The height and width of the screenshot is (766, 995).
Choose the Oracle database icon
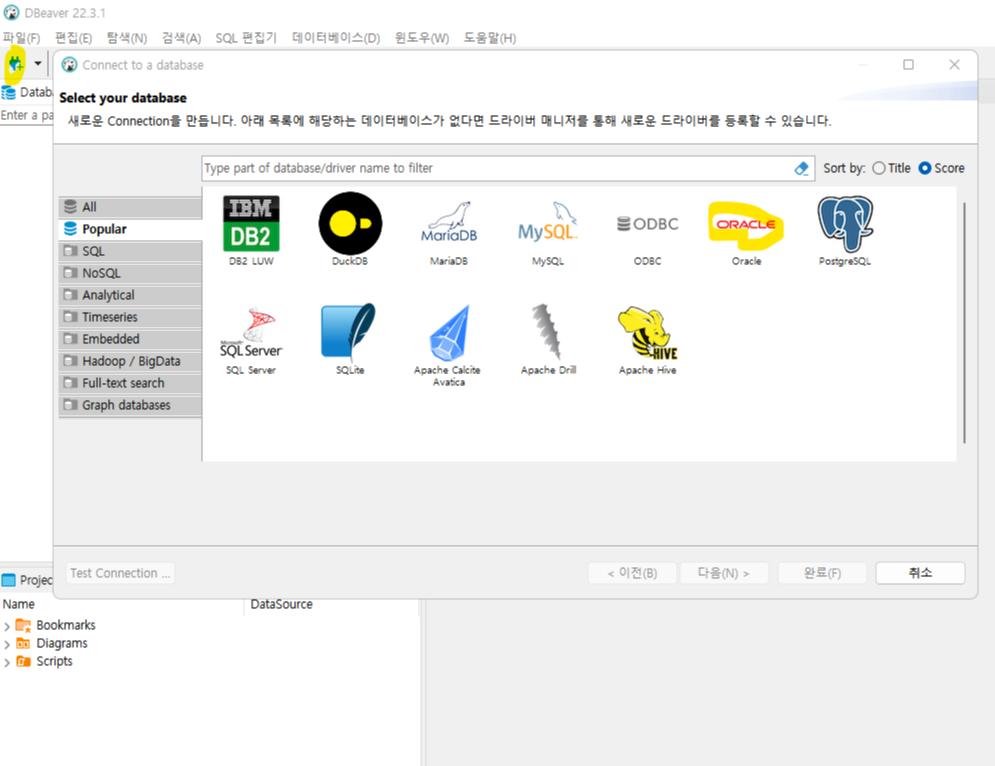(x=746, y=224)
